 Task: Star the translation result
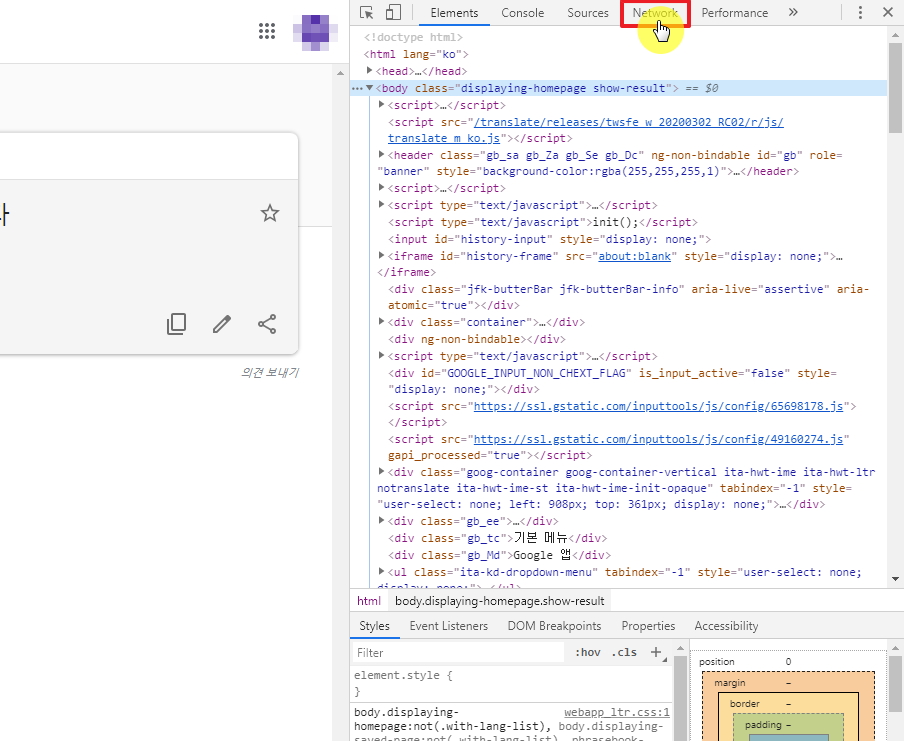[x=270, y=213]
